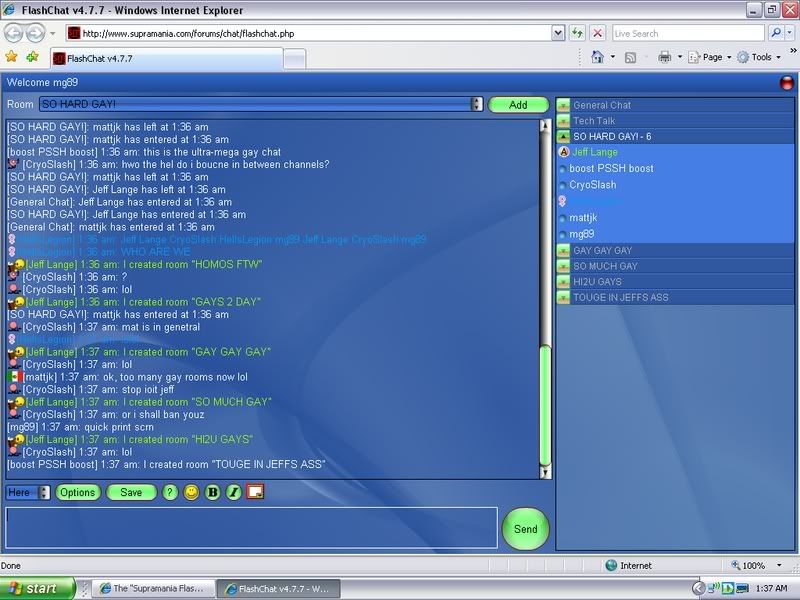This screenshot has width=800, height=600.
Task: Click the chat log scrollbar thumb
Action: pyautogui.click(x=545, y=405)
